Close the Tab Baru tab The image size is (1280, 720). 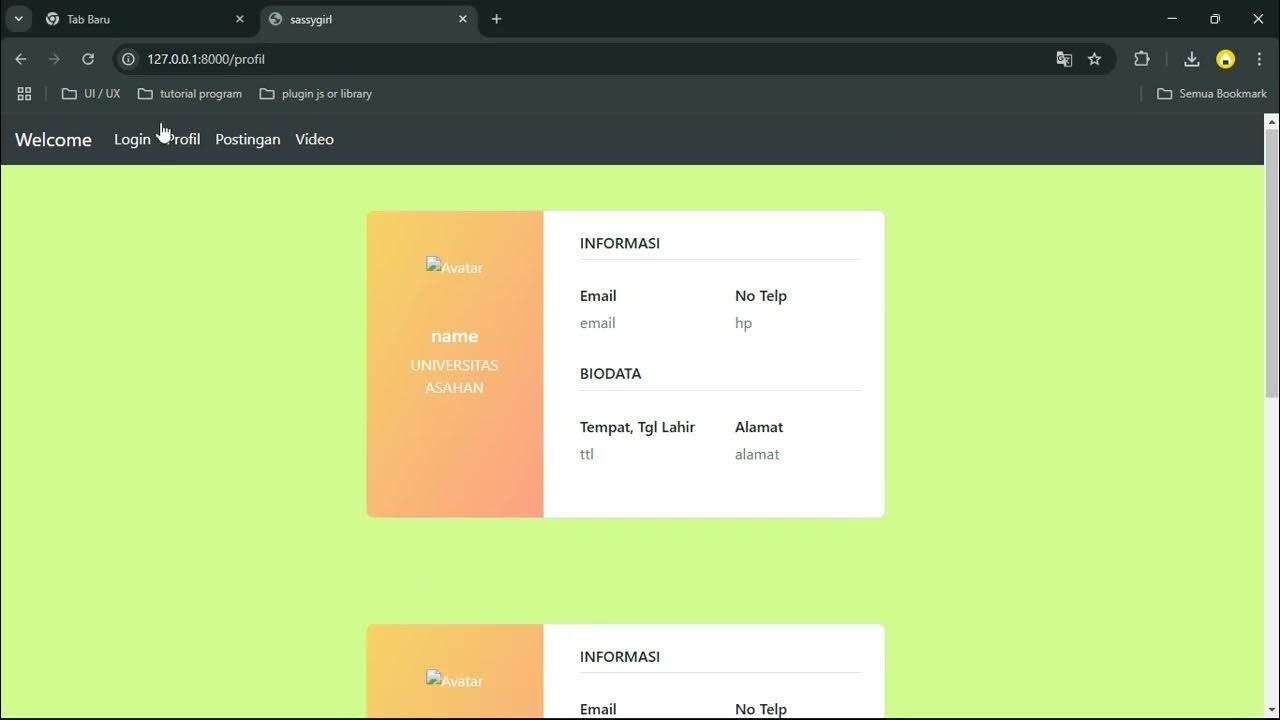click(x=239, y=19)
